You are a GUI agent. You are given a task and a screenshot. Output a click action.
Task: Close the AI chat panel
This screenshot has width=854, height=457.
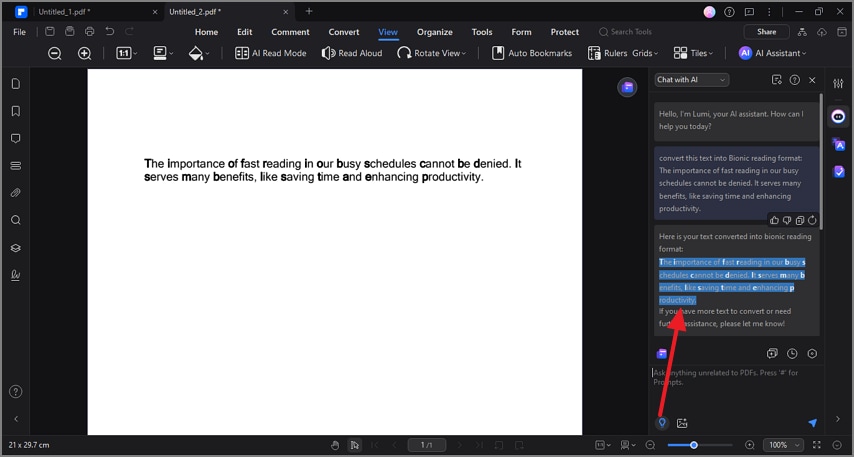(x=812, y=80)
